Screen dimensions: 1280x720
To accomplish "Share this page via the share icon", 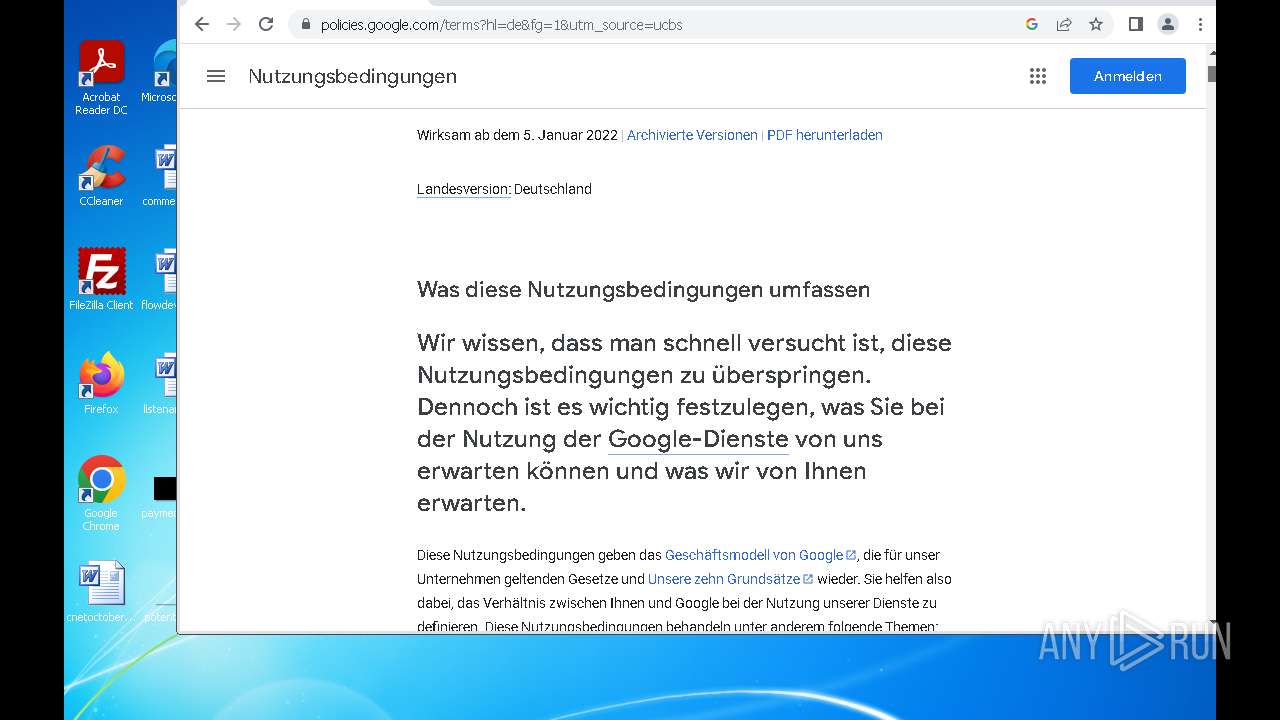I will point(1064,24).
